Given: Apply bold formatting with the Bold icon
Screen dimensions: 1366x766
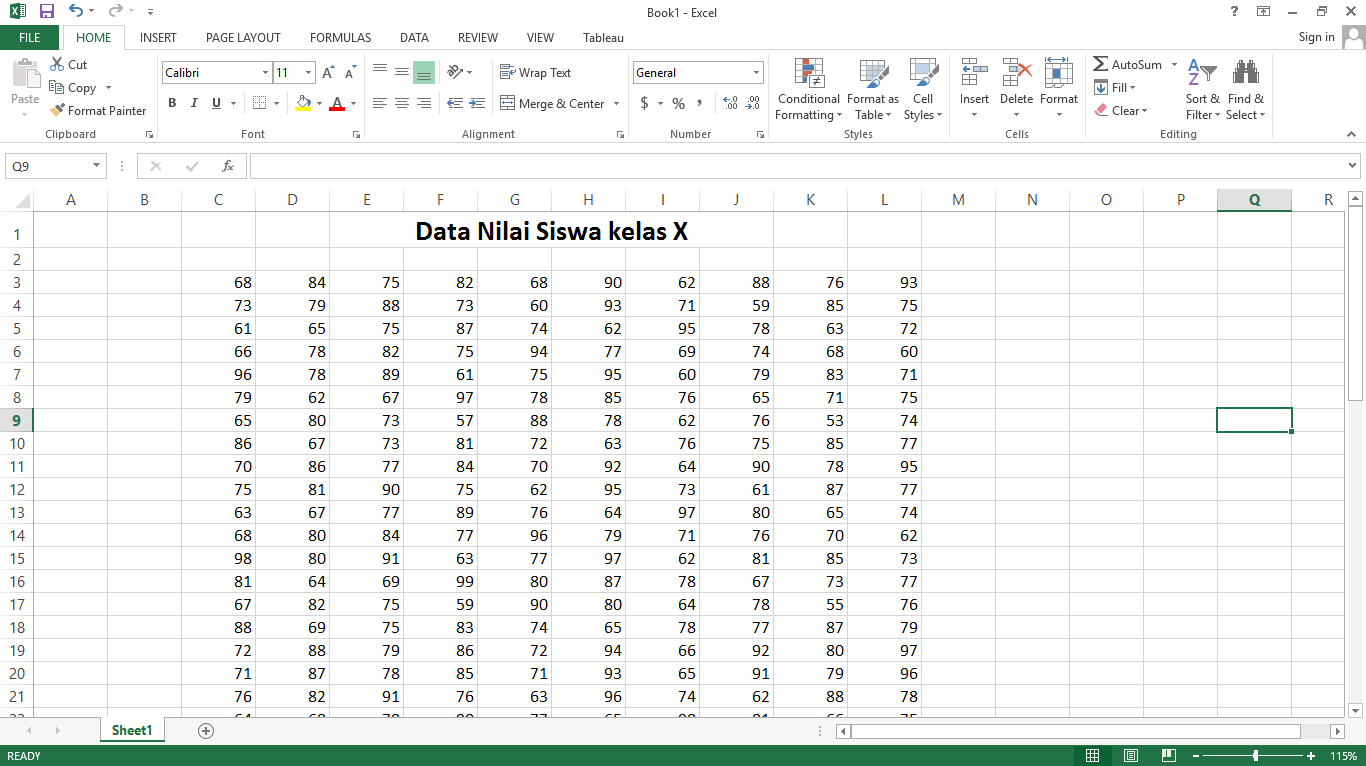Looking at the screenshot, I should click(171, 103).
